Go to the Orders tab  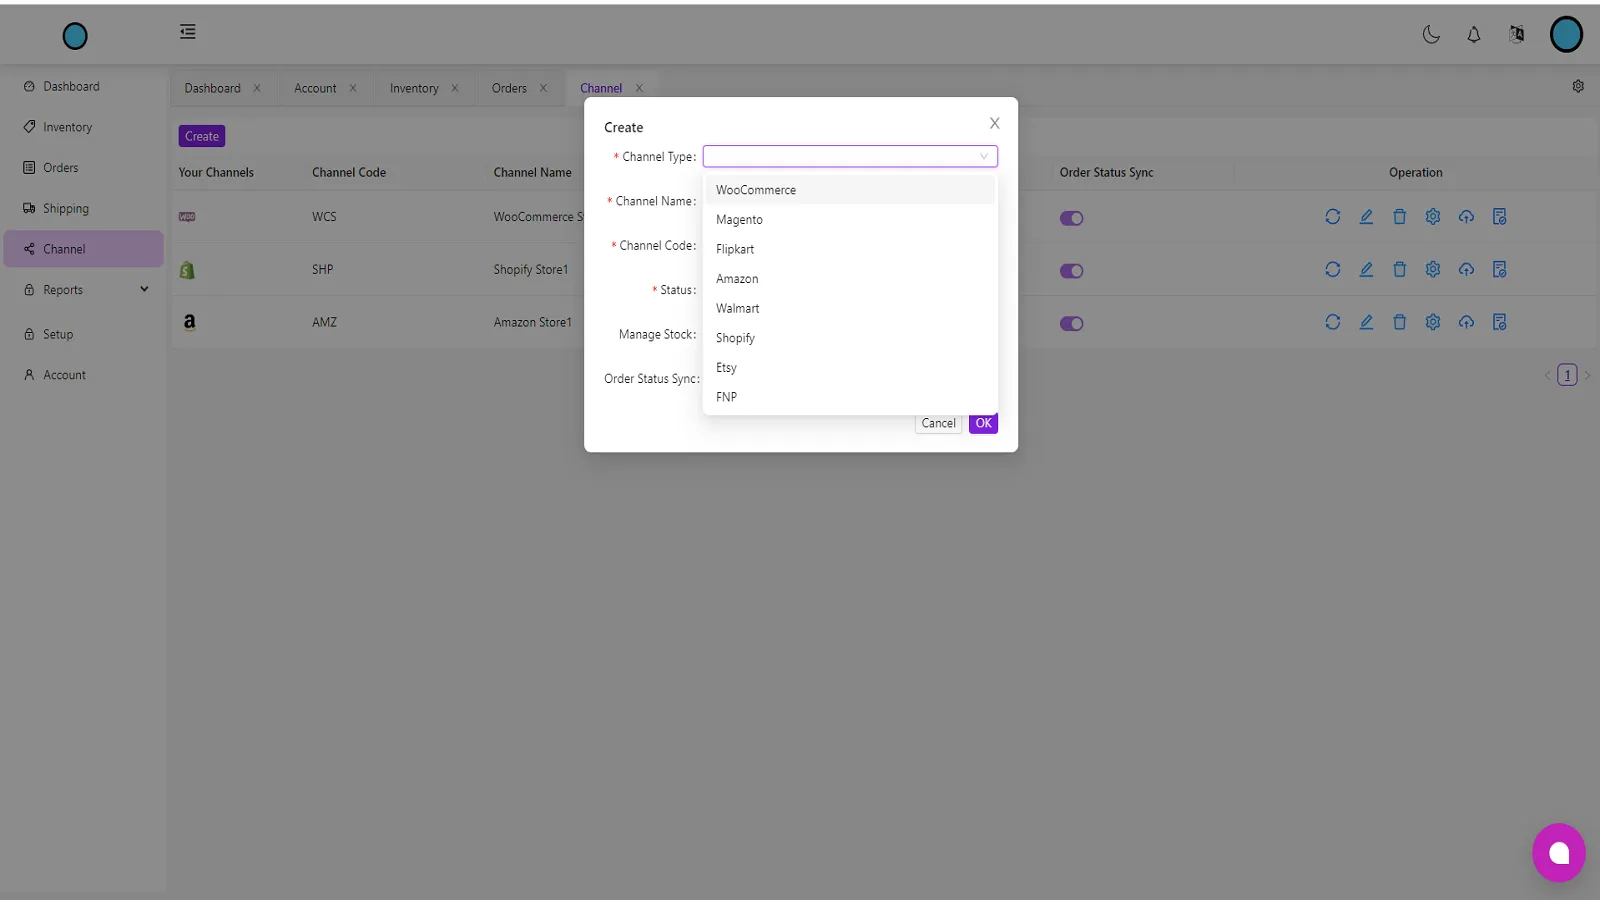tap(509, 88)
